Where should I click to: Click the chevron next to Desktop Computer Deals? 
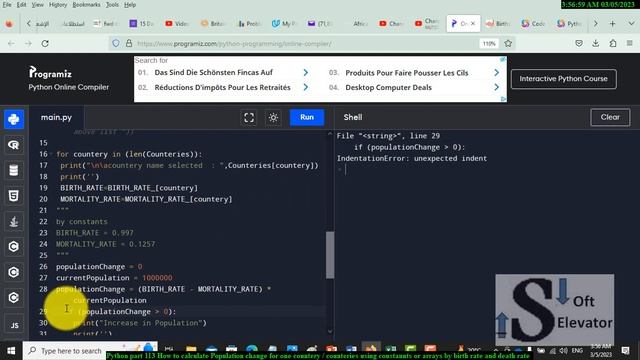(x=496, y=87)
